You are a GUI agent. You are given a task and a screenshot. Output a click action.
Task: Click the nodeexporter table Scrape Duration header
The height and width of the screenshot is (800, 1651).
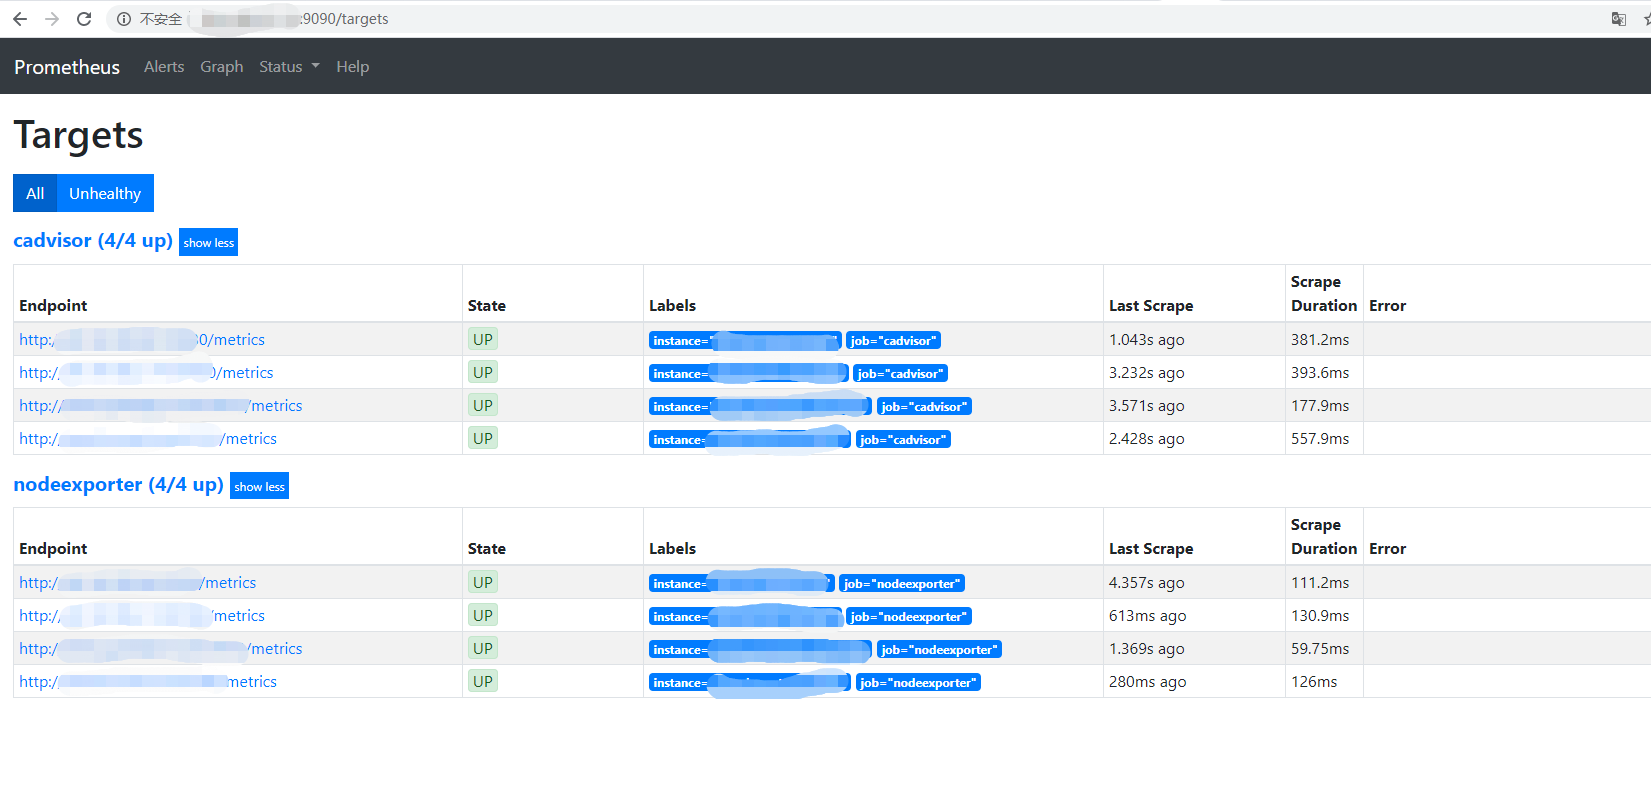1324,537
